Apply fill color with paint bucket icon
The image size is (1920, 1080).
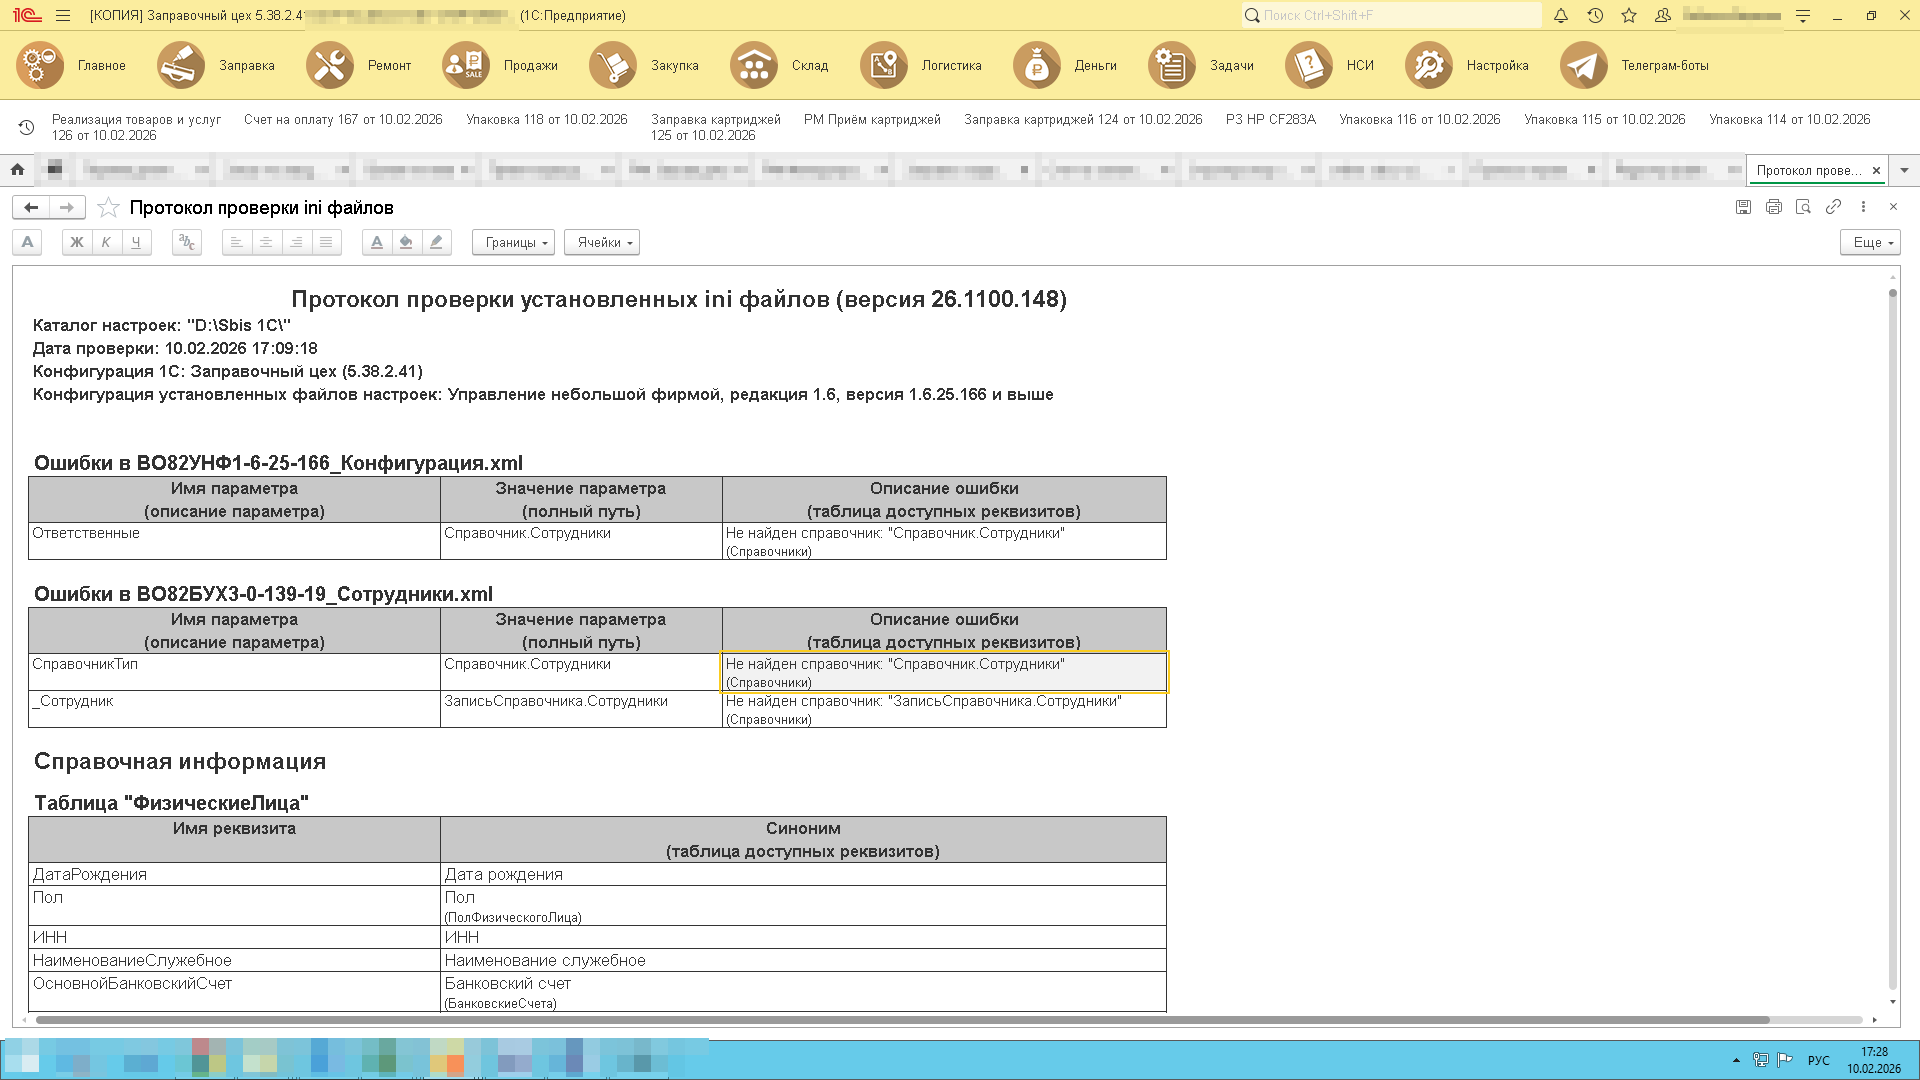[x=406, y=242]
